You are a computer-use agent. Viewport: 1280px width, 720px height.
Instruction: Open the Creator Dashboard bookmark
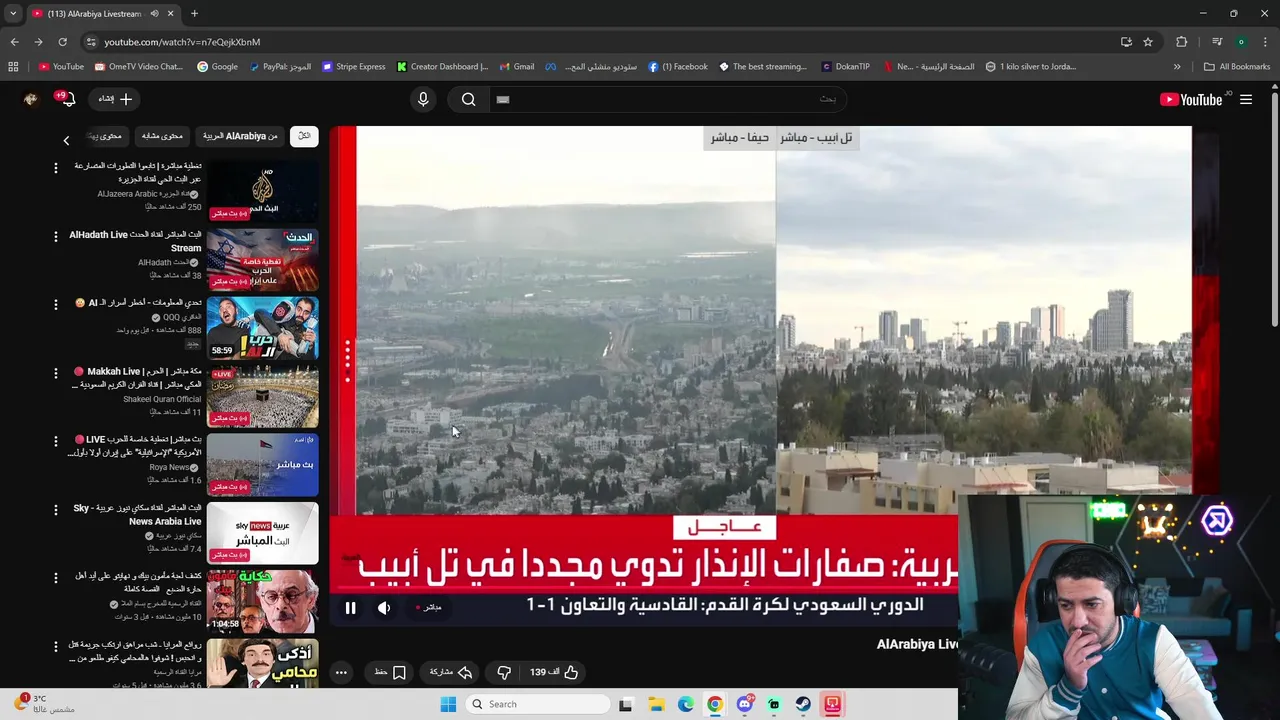[442, 67]
